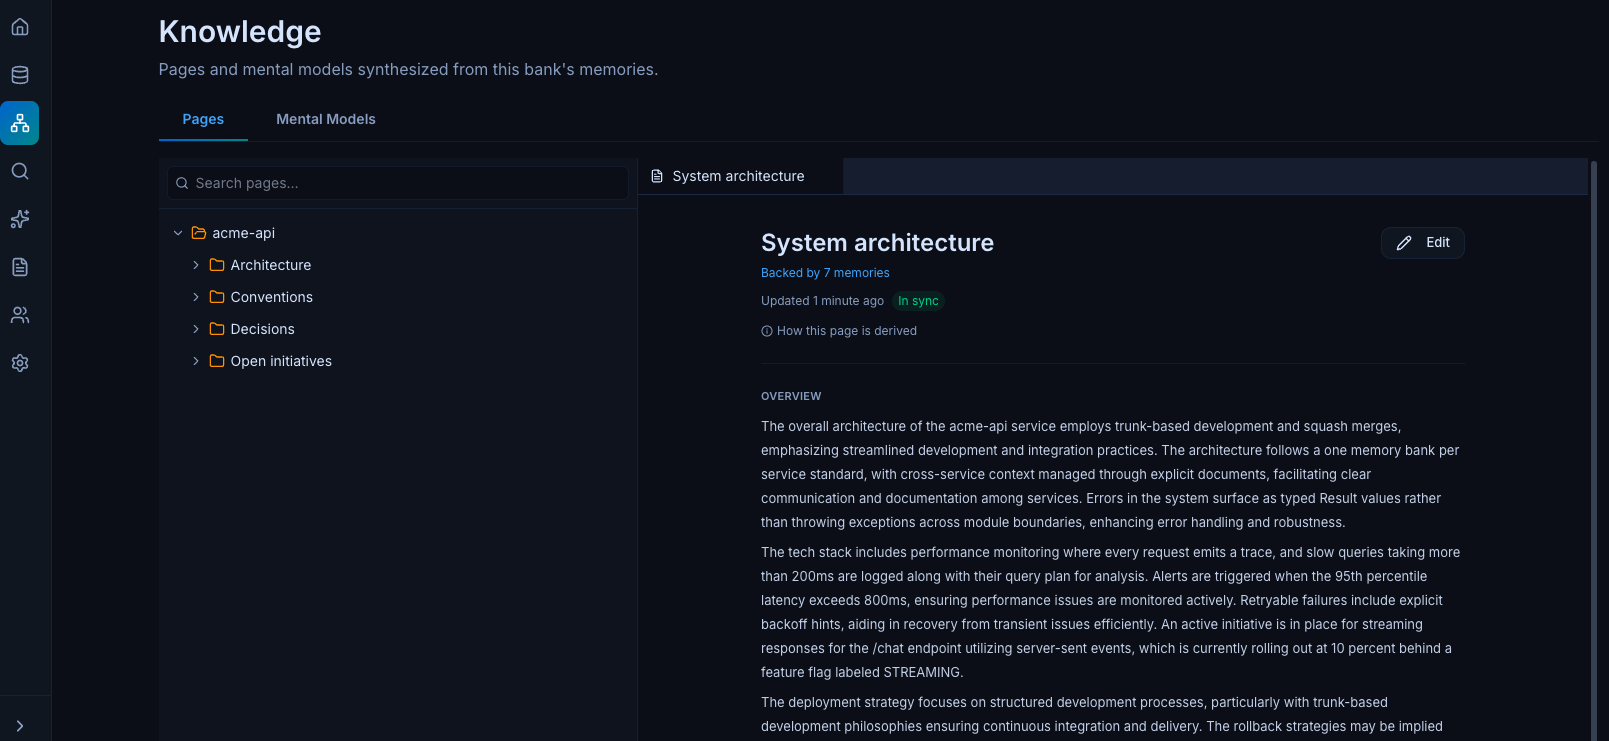
Task: Switch to the Pages tab
Action: pyautogui.click(x=203, y=119)
